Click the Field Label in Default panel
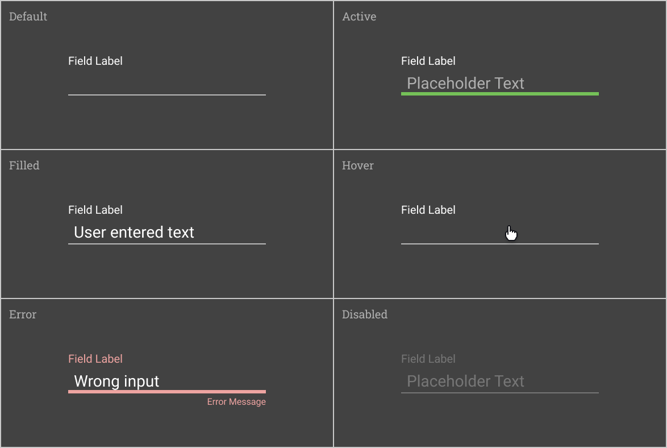667x448 pixels. click(95, 61)
